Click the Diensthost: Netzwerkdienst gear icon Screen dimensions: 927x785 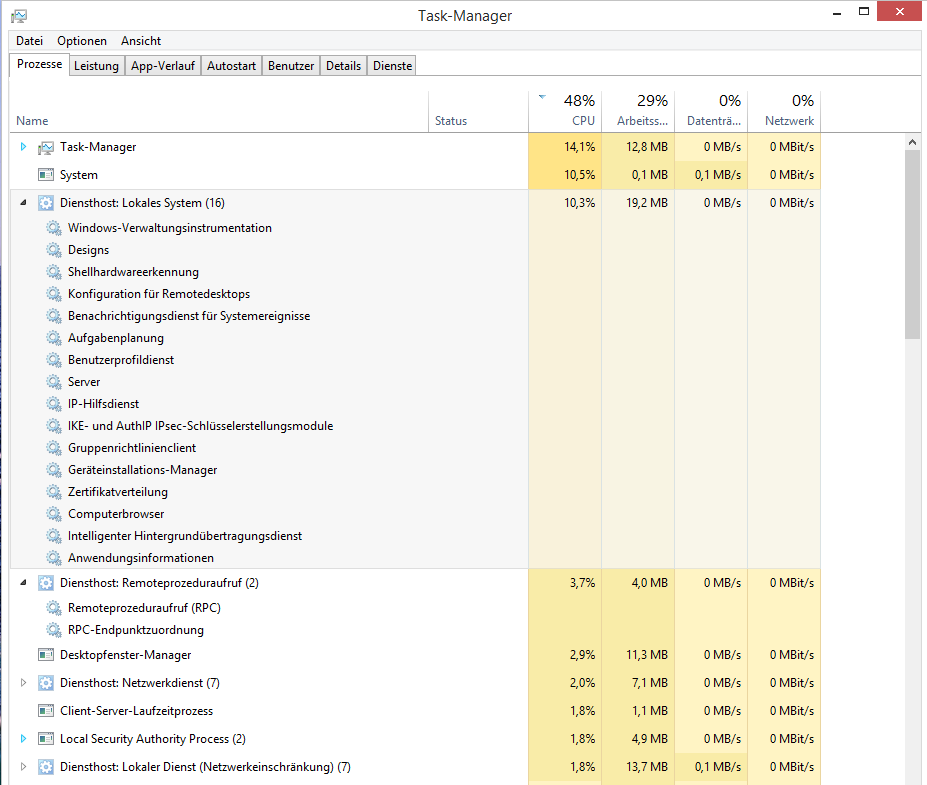46,683
